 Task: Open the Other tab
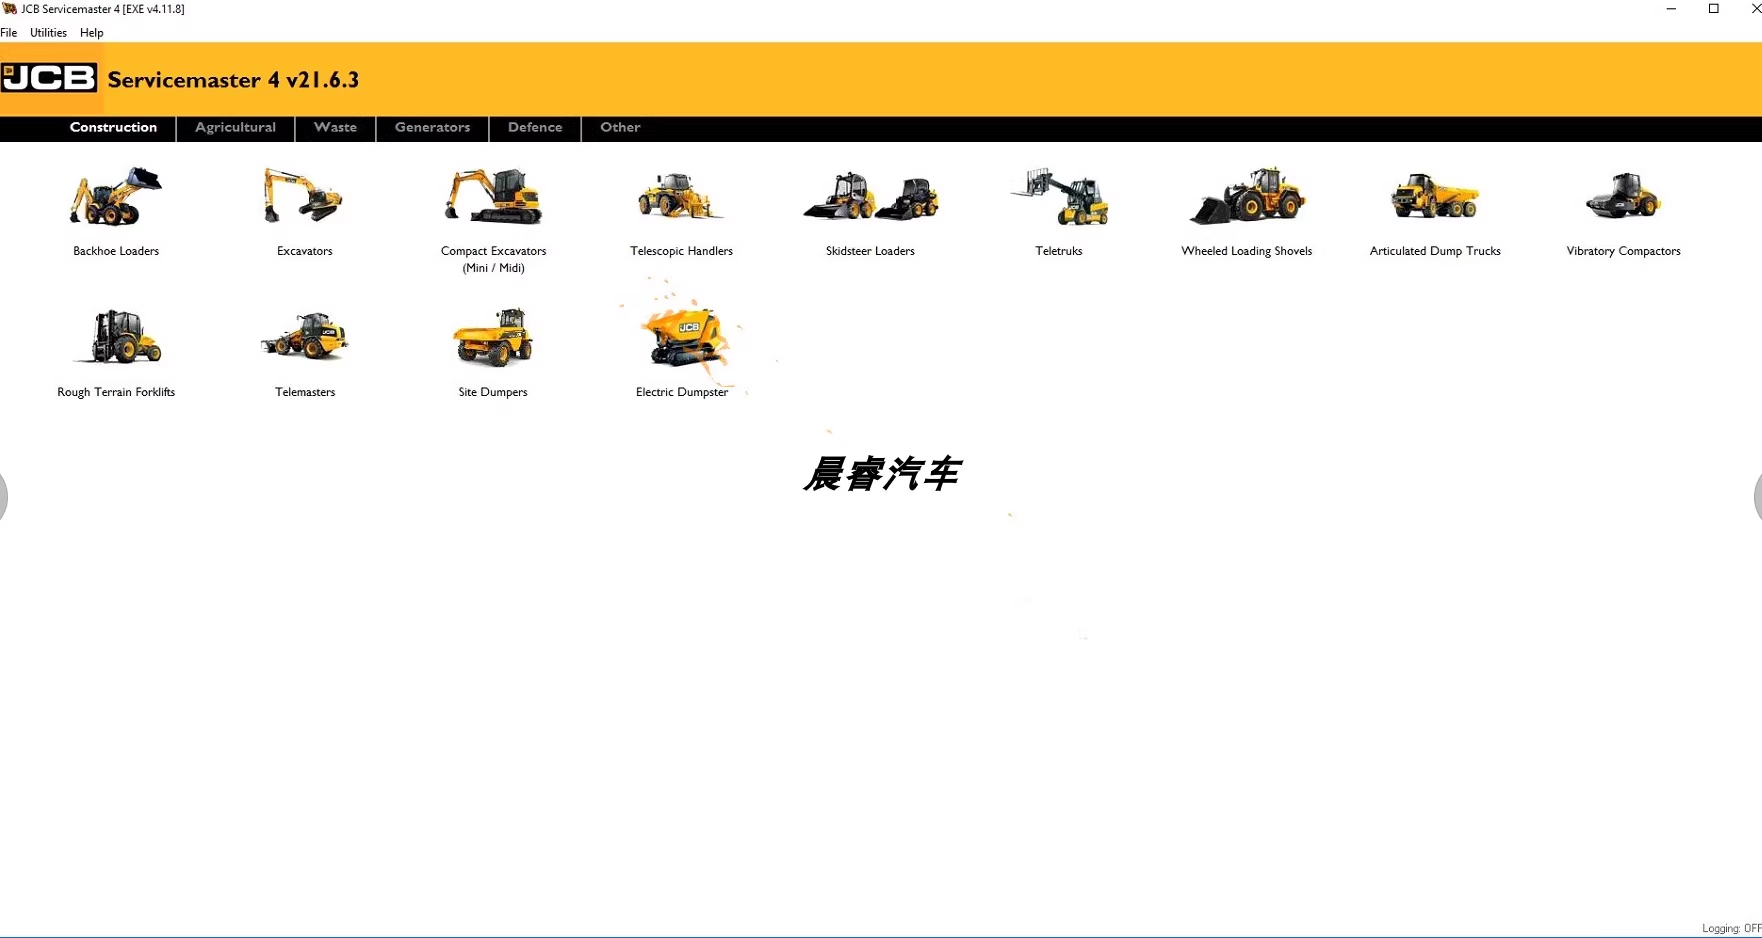pos(620,128)
